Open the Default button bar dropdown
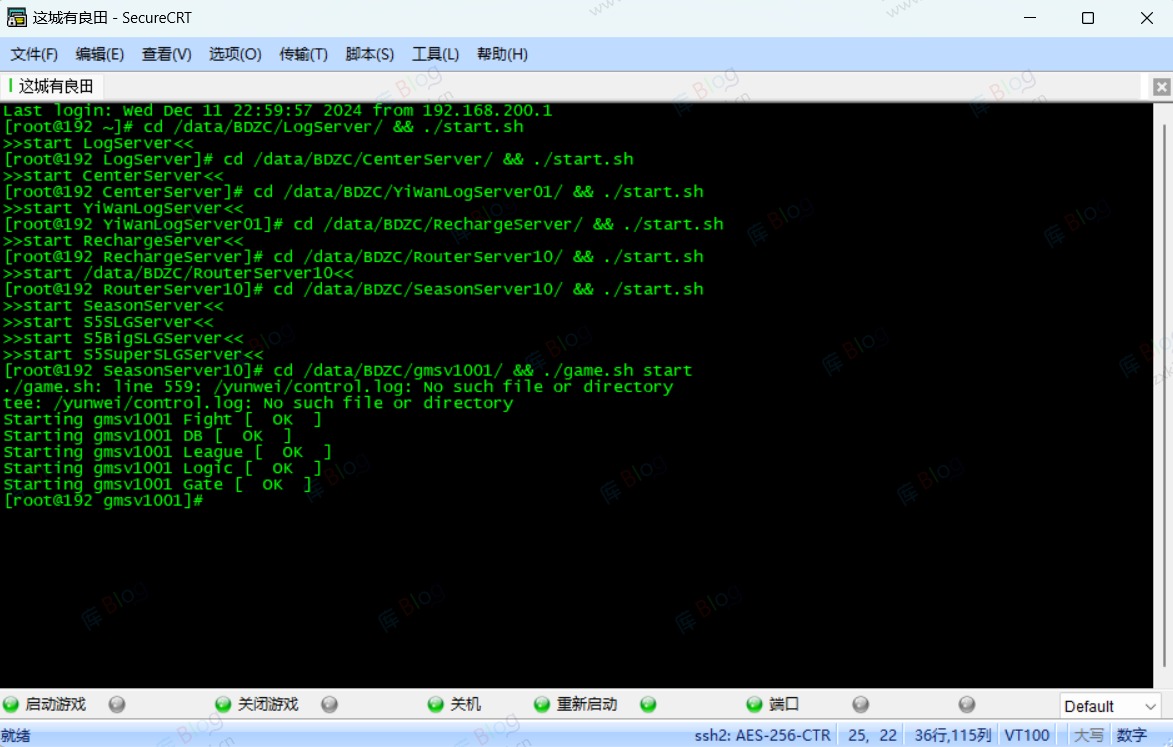Viewport: 1173px width, 747px height. tap(1110, 706)
